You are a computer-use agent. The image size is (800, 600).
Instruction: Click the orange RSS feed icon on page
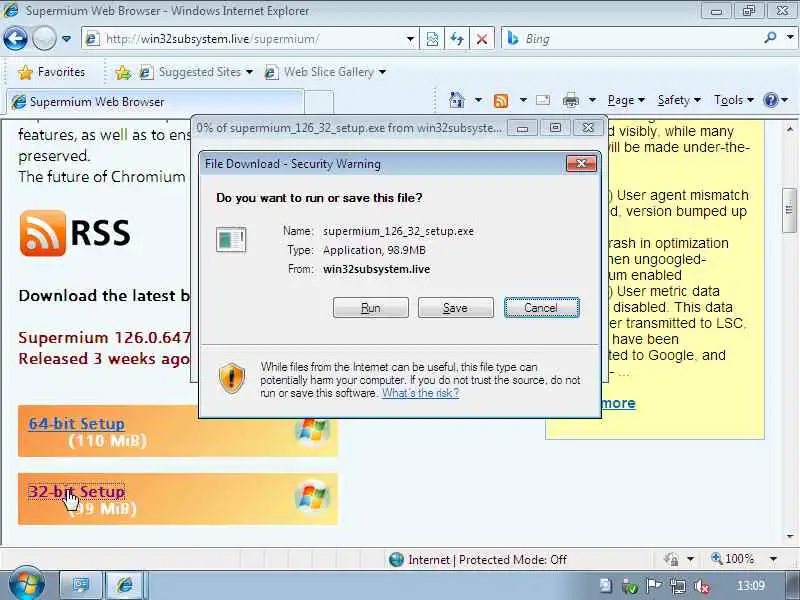(43, 233)
